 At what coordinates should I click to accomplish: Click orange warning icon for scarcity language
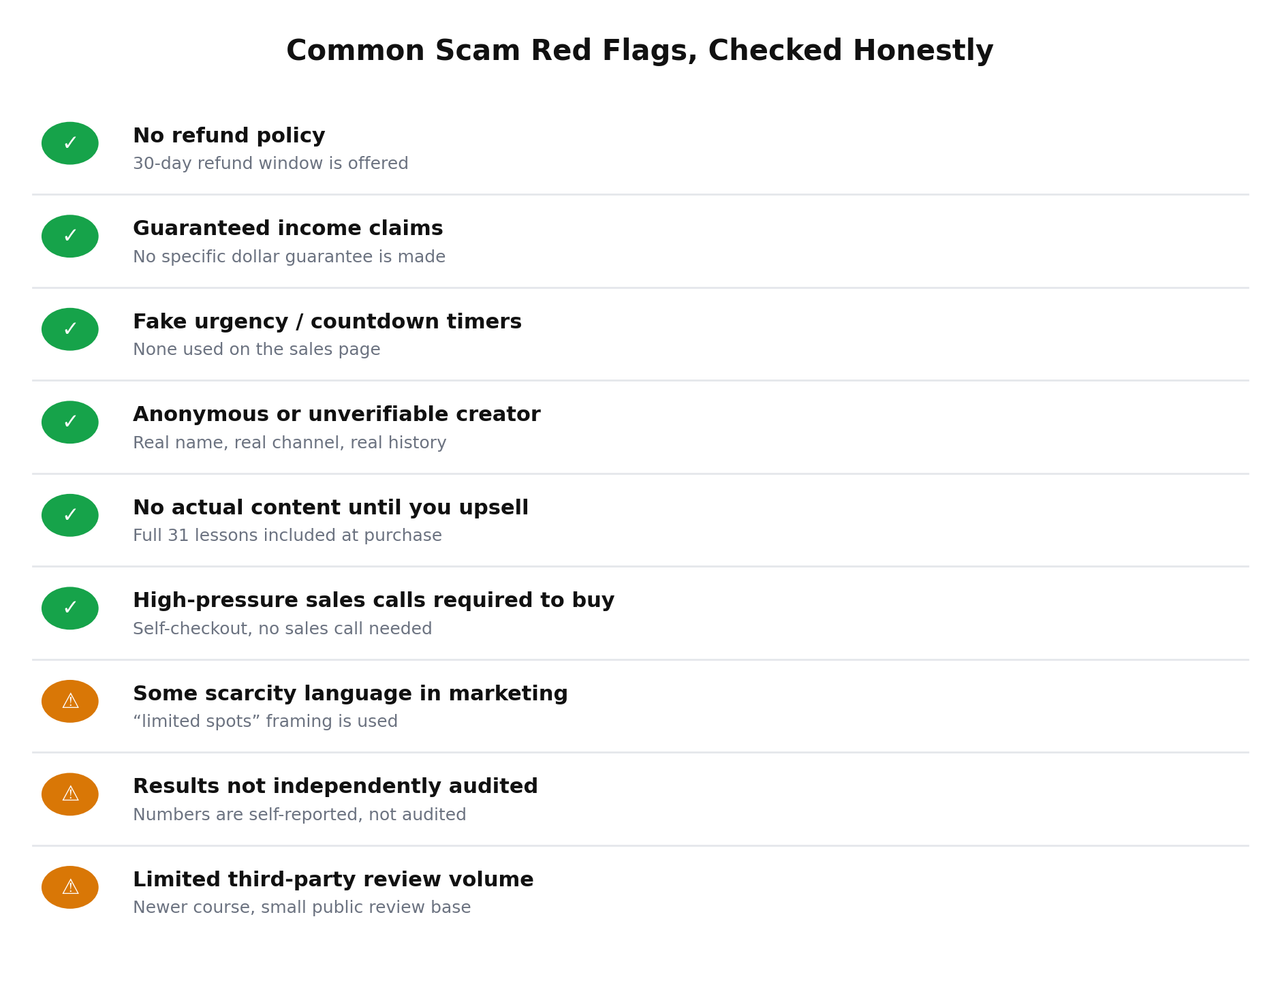[70, 701]
